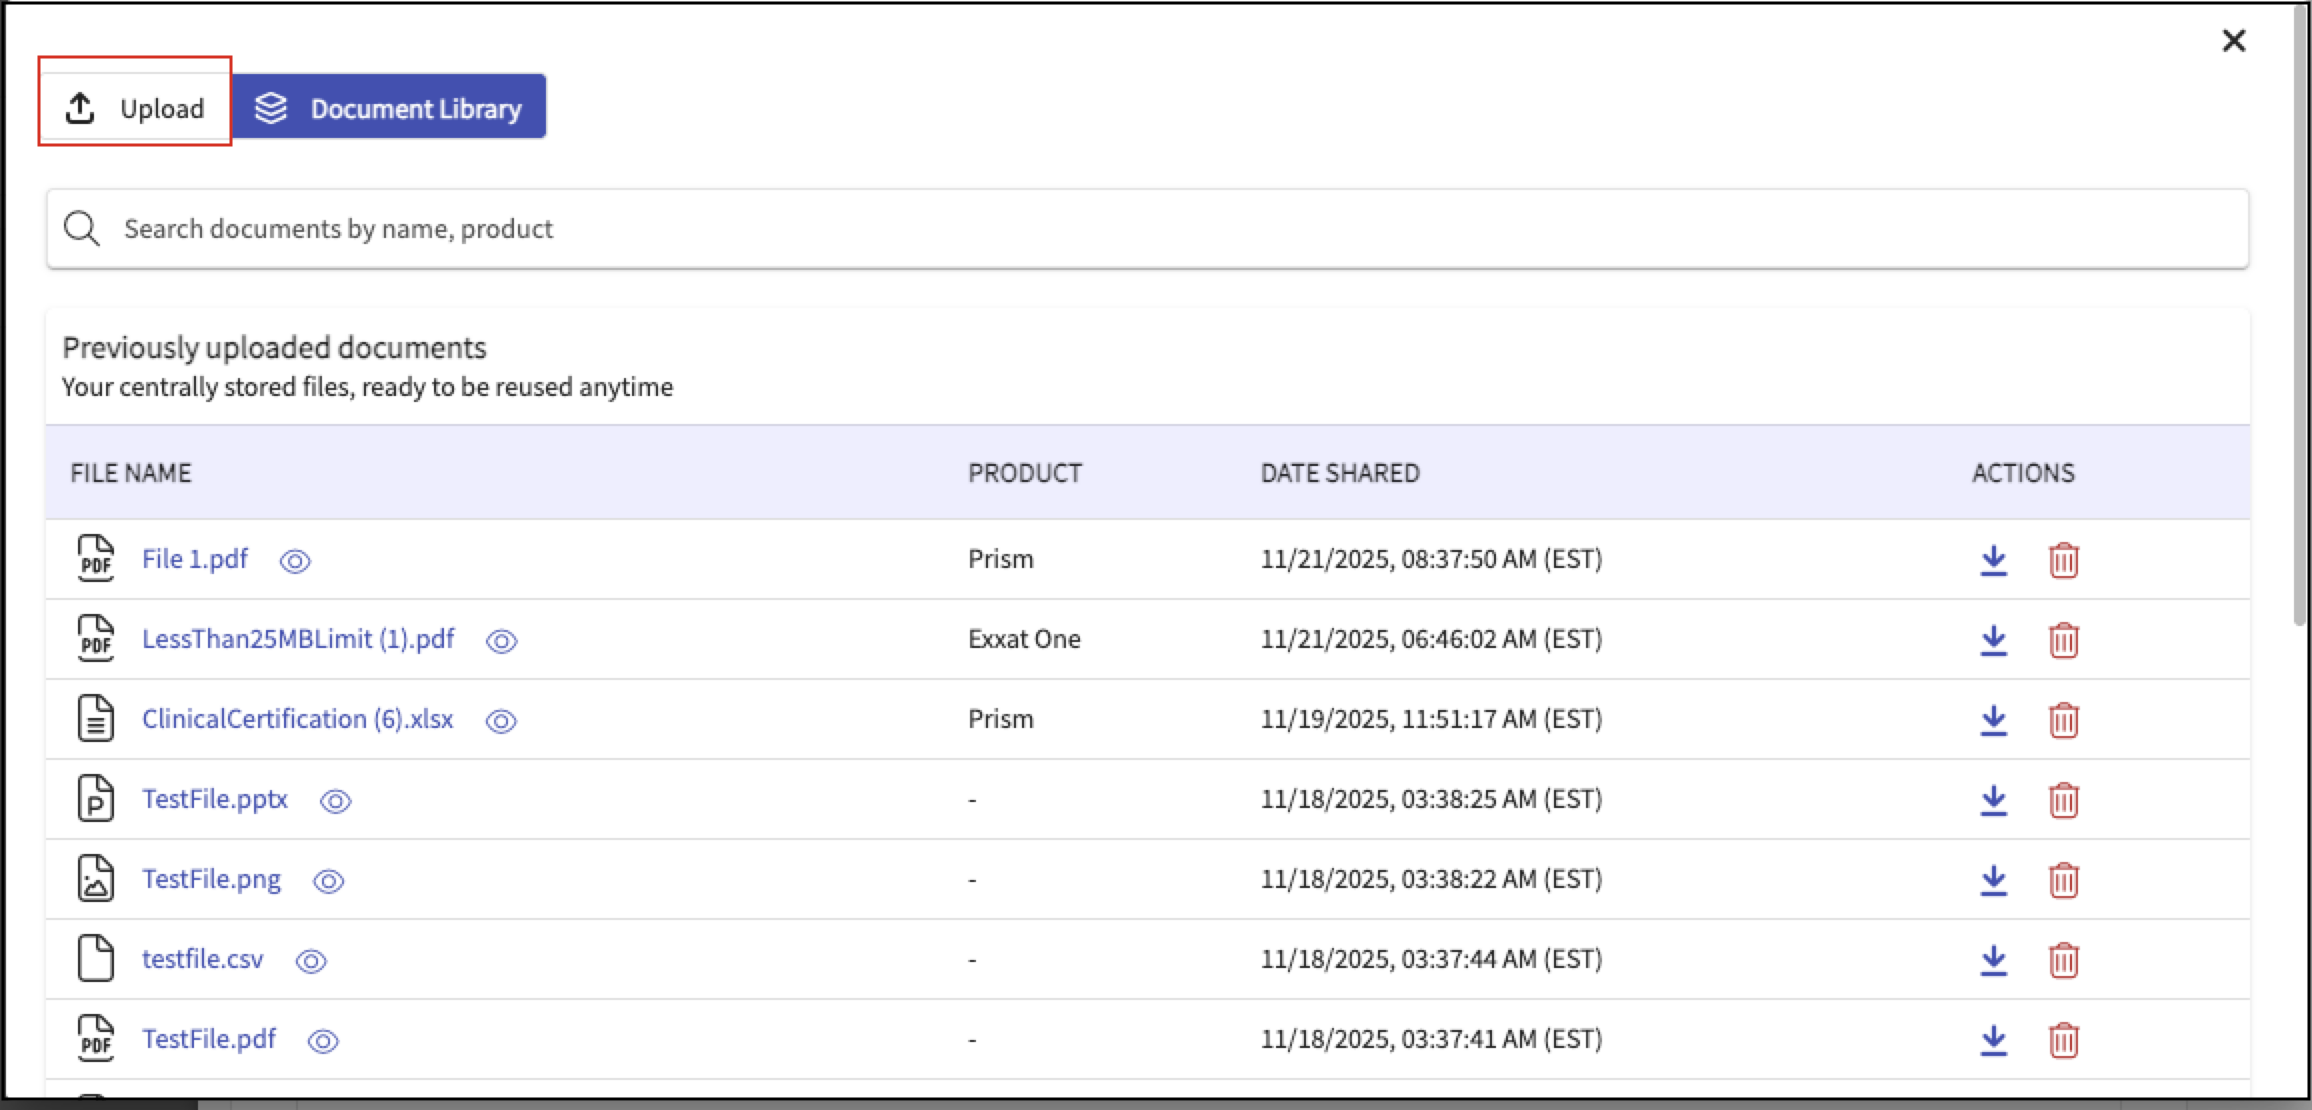Screen dimensions: 2312x1110
Task: Select the Document Library tab
Action: [389, 108]
